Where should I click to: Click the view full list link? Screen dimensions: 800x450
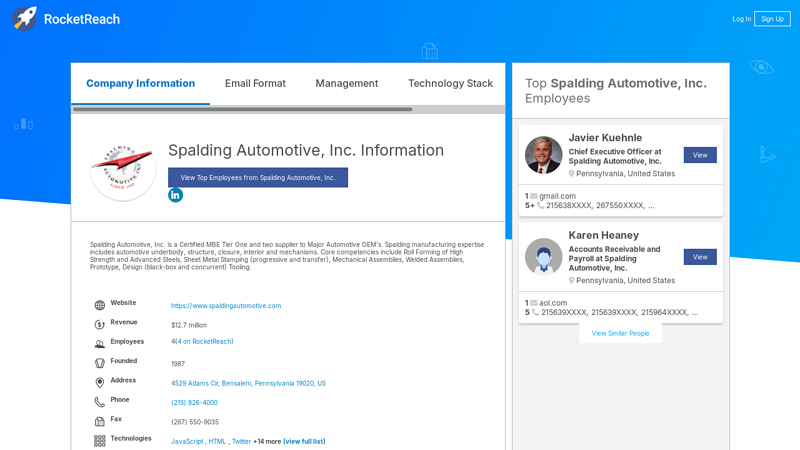coord(305,441)
